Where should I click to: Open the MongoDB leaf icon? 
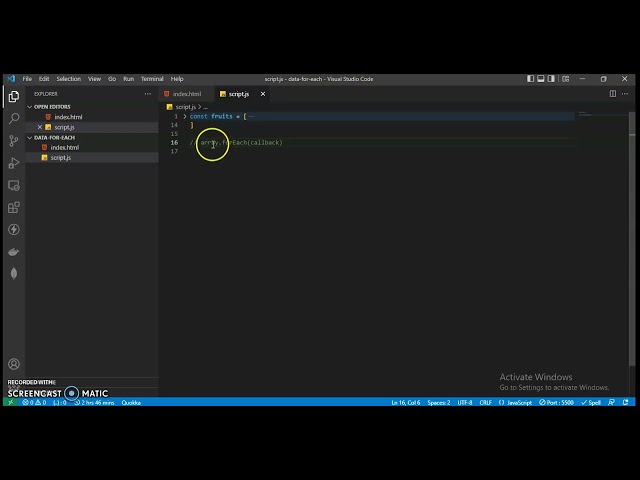coord(14,273)
